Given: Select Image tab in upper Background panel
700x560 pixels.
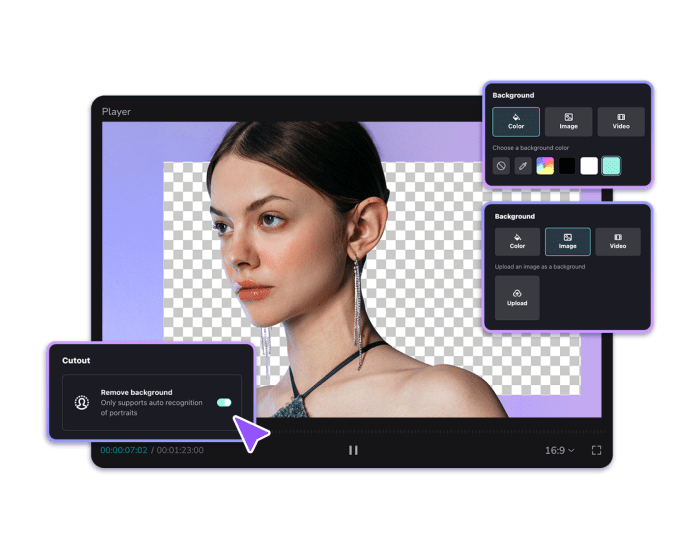Looking at the screenshot, I should [x=568, y=121].
